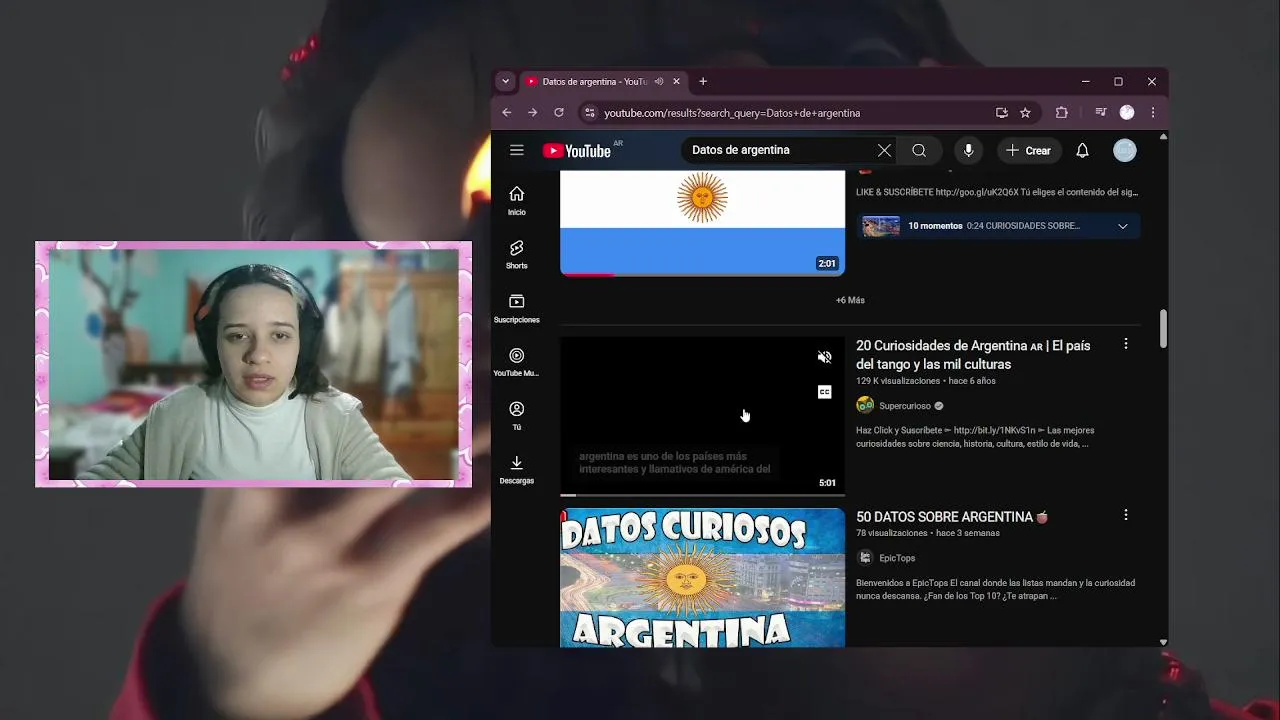Viewport: 1280px width, 720px height.
Task: Open the YouTube account avatar menu
Action: tap(1125, 150)
